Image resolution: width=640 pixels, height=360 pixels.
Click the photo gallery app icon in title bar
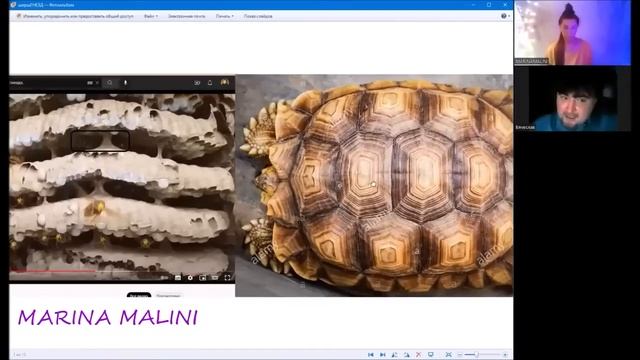13,5
